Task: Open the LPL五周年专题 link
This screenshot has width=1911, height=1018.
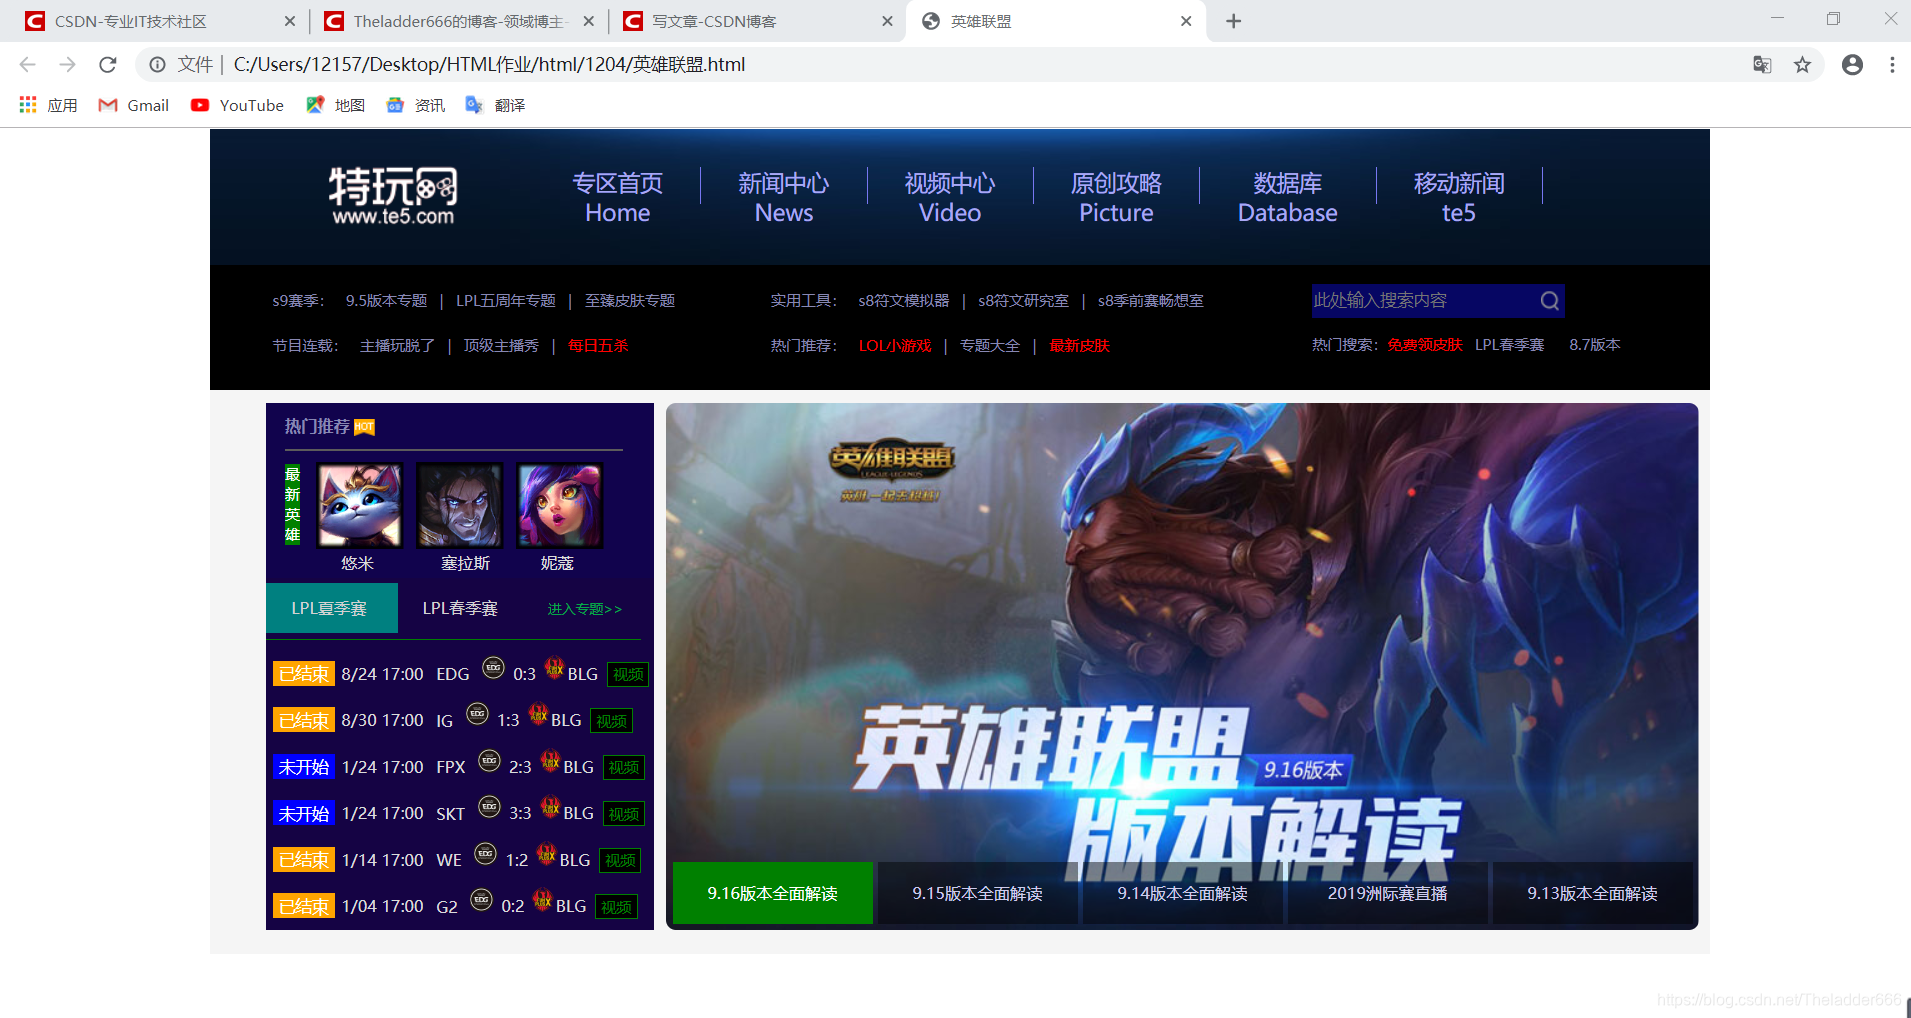Action: [506, 300]
